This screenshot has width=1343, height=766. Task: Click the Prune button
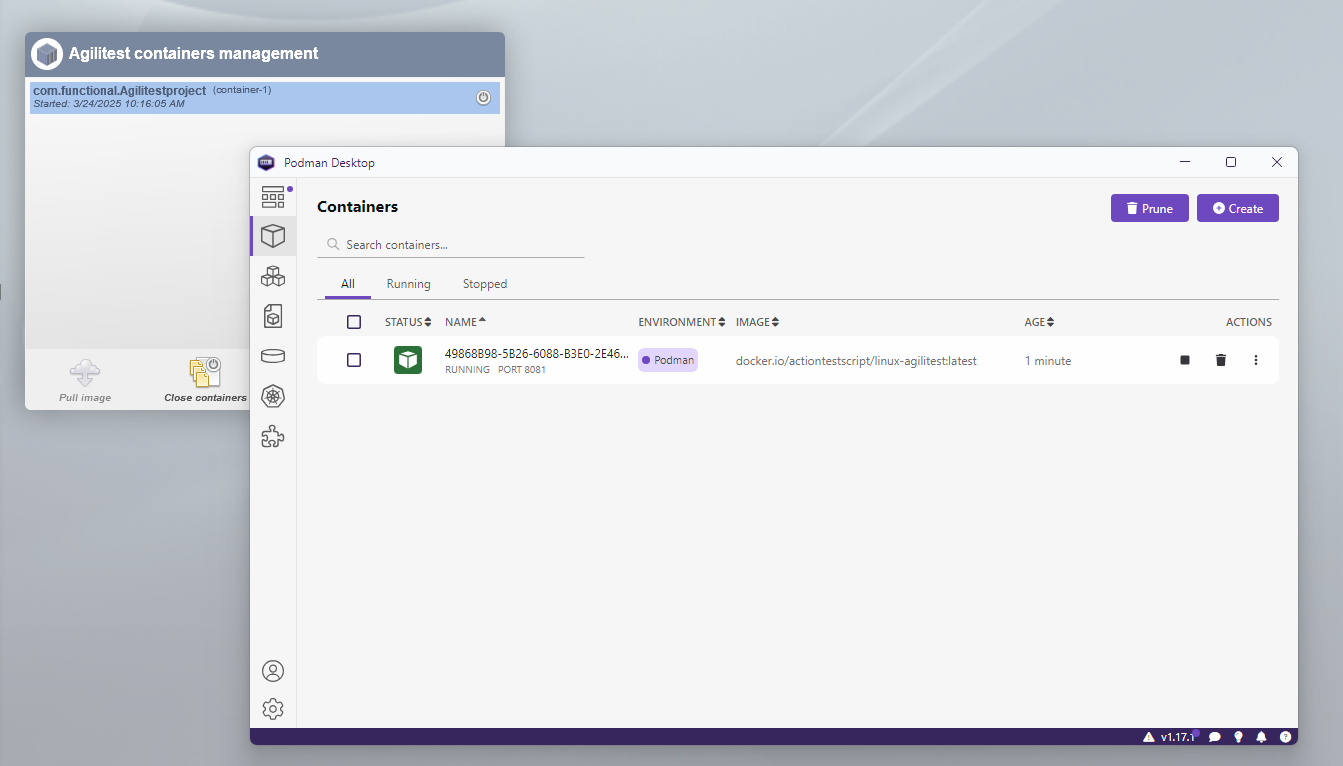coord(1150,208)
